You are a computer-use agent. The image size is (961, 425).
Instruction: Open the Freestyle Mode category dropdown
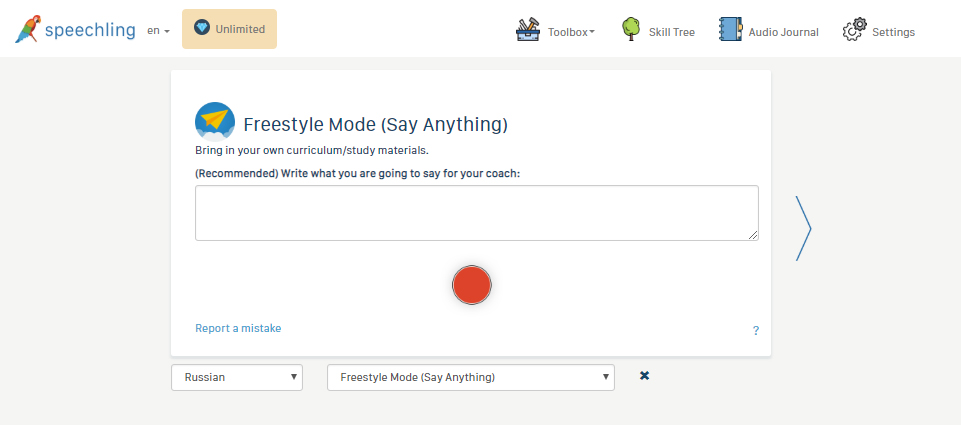pos(470,377)
